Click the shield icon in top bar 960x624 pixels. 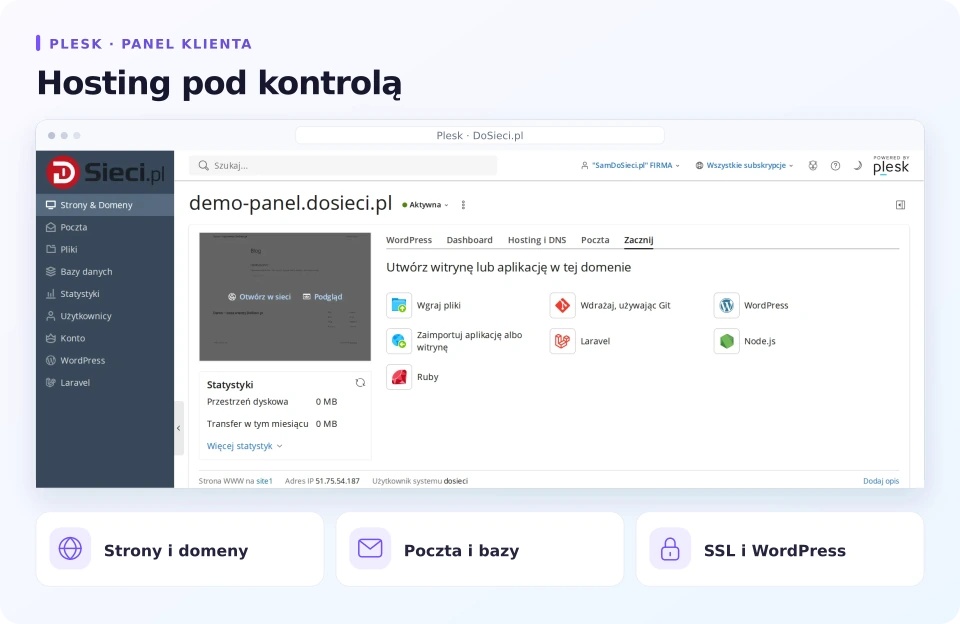pyautogui.click(x=812, y=165)
